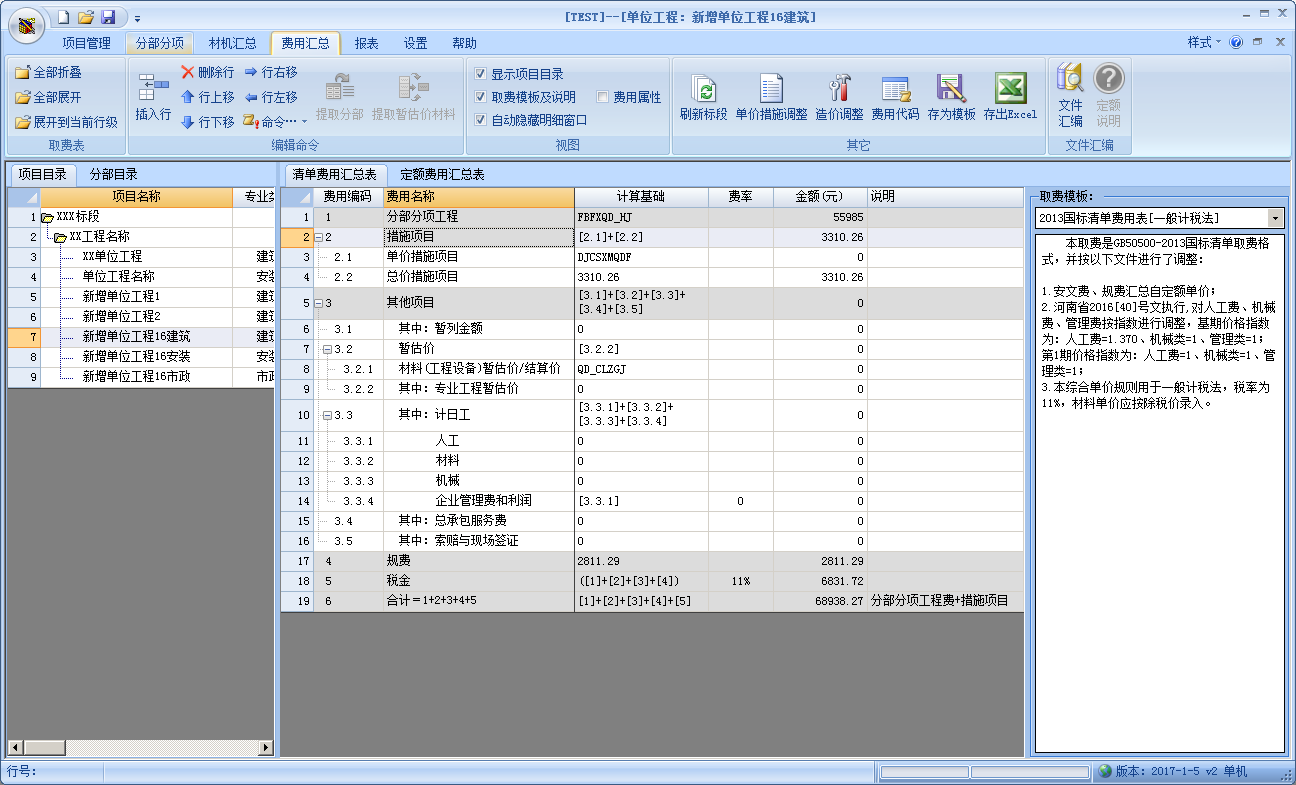Image resolution: width=1296 pixels, height=785 pixels.
Task: Open 造价调整 wrench tool
Action: click(x=839, y=98)
